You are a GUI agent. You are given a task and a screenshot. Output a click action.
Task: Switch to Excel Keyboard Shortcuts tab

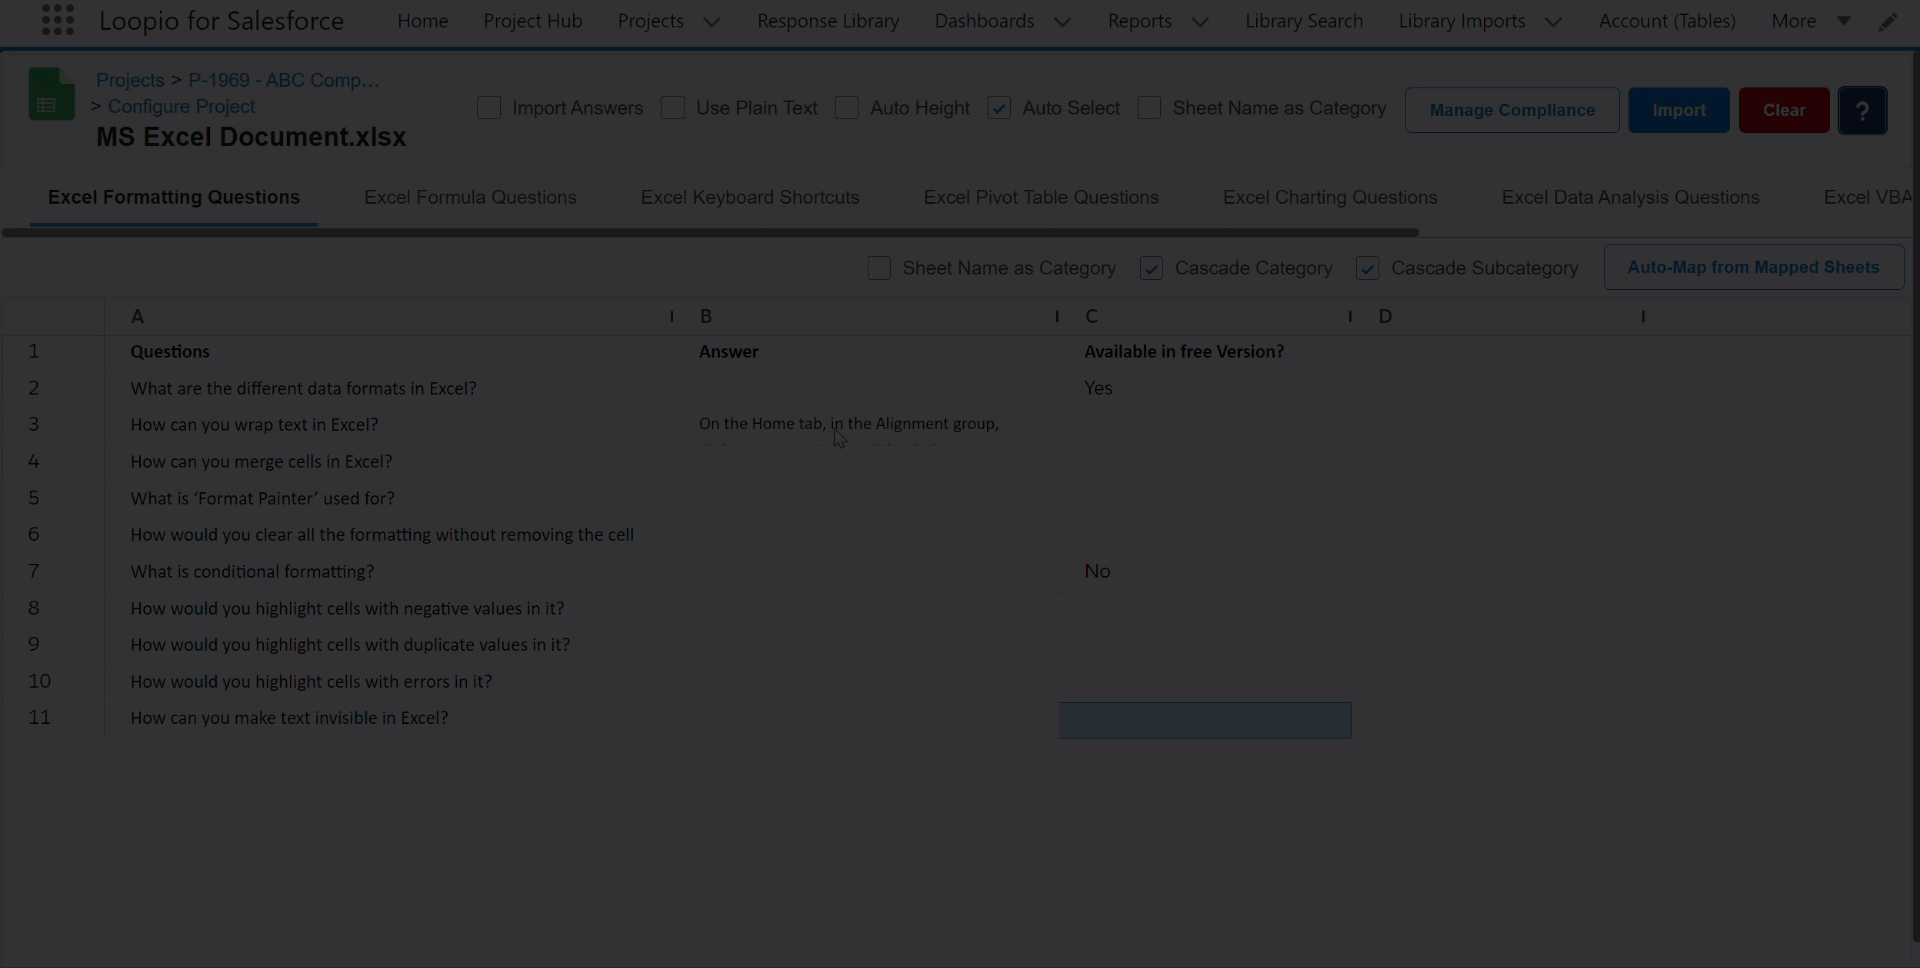750,197
